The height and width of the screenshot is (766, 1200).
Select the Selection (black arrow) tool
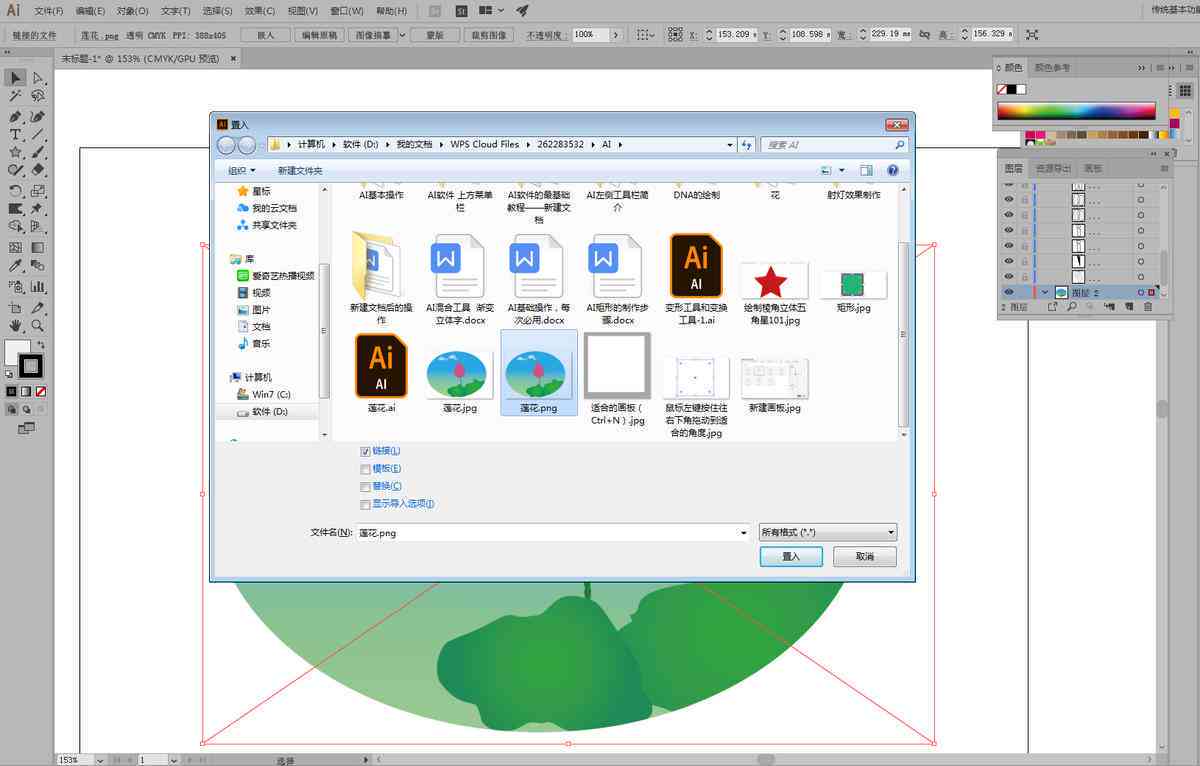click(x=16, y=78)
